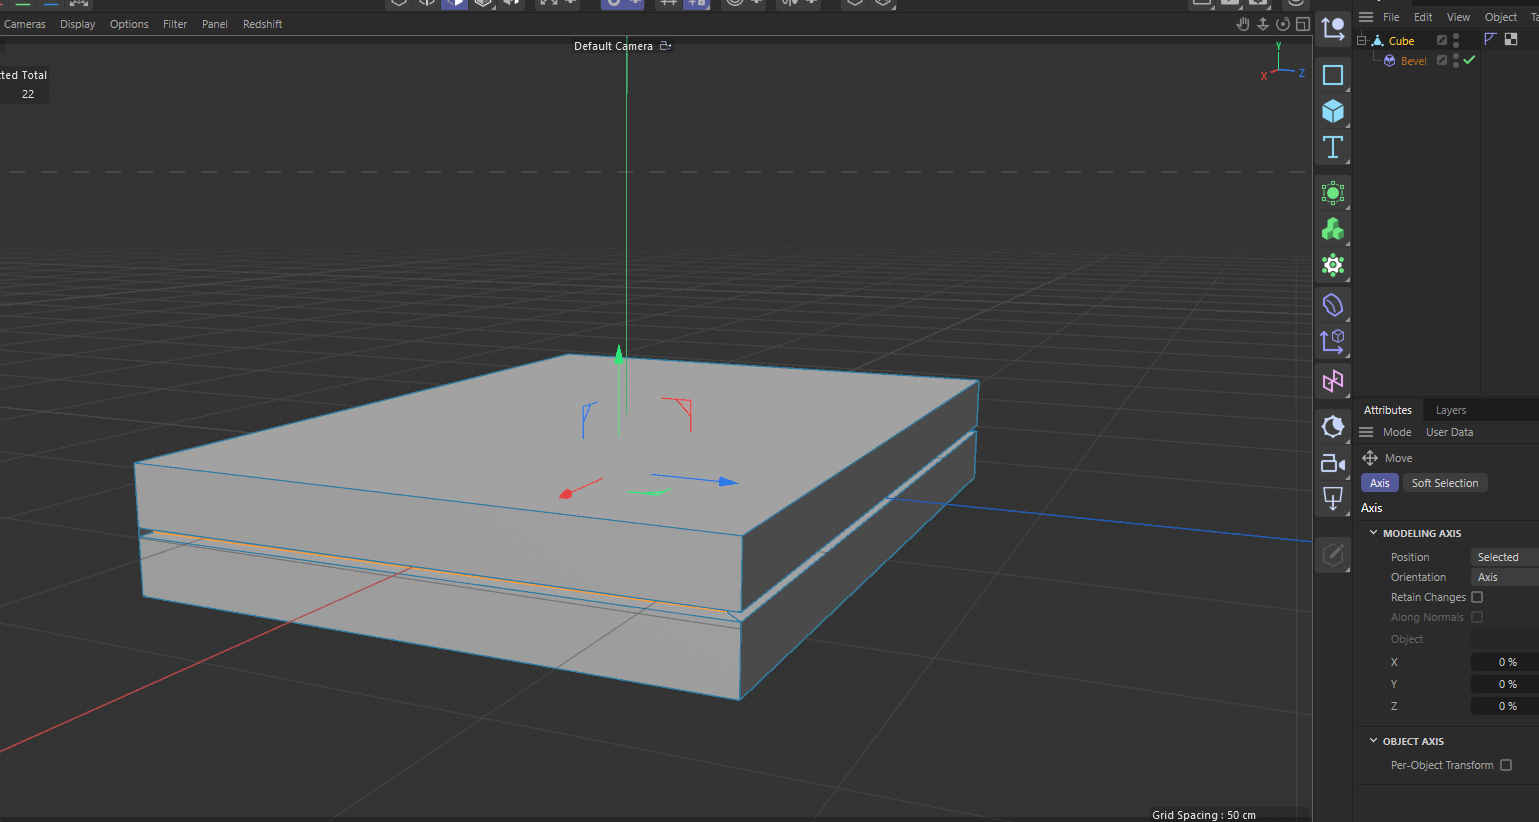Toggle the Bevel deformer green checkmark
The width and height of the screenshot is (1539, 822).
pos(1469,61)
